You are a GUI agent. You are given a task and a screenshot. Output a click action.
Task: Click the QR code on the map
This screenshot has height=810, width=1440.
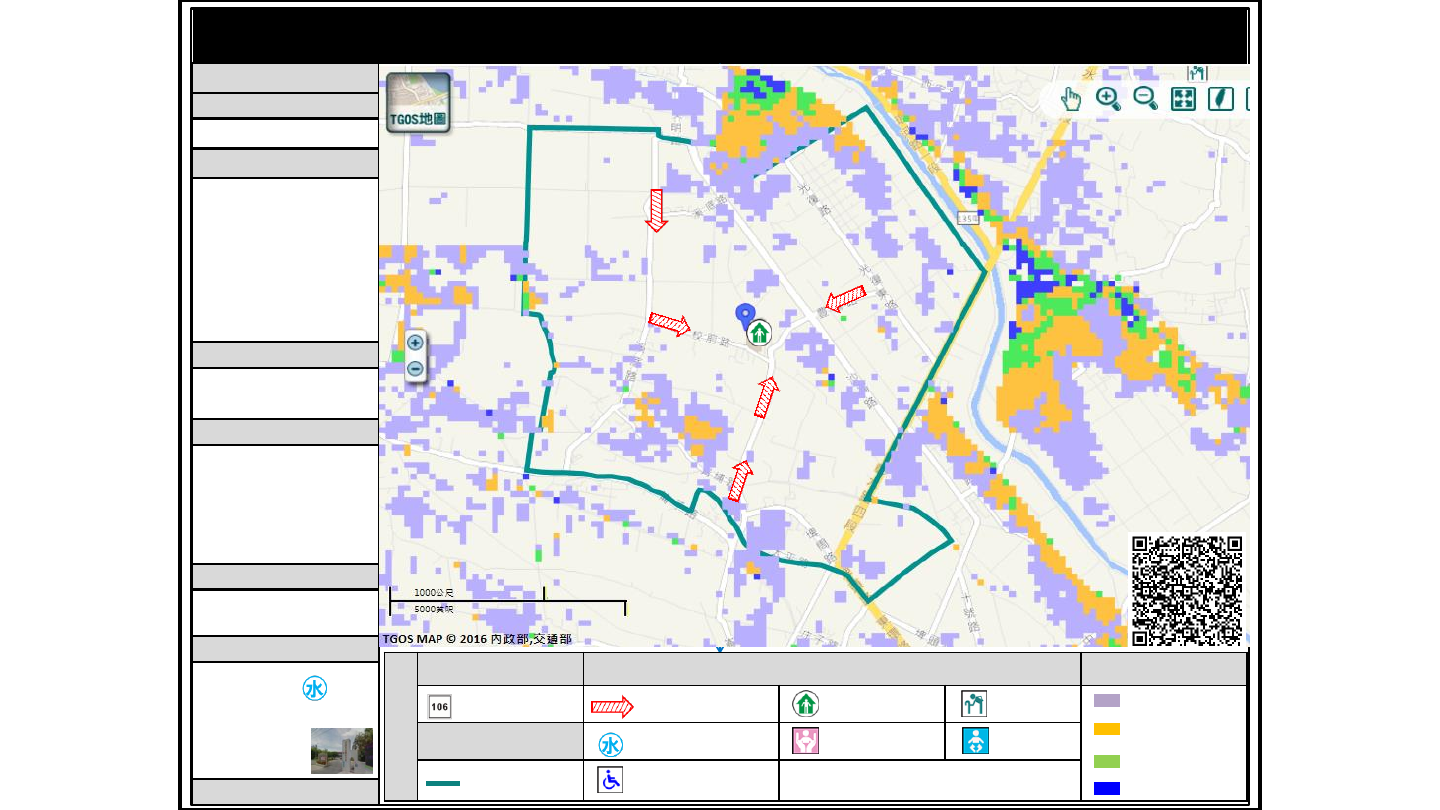[x=1187, y=591]
